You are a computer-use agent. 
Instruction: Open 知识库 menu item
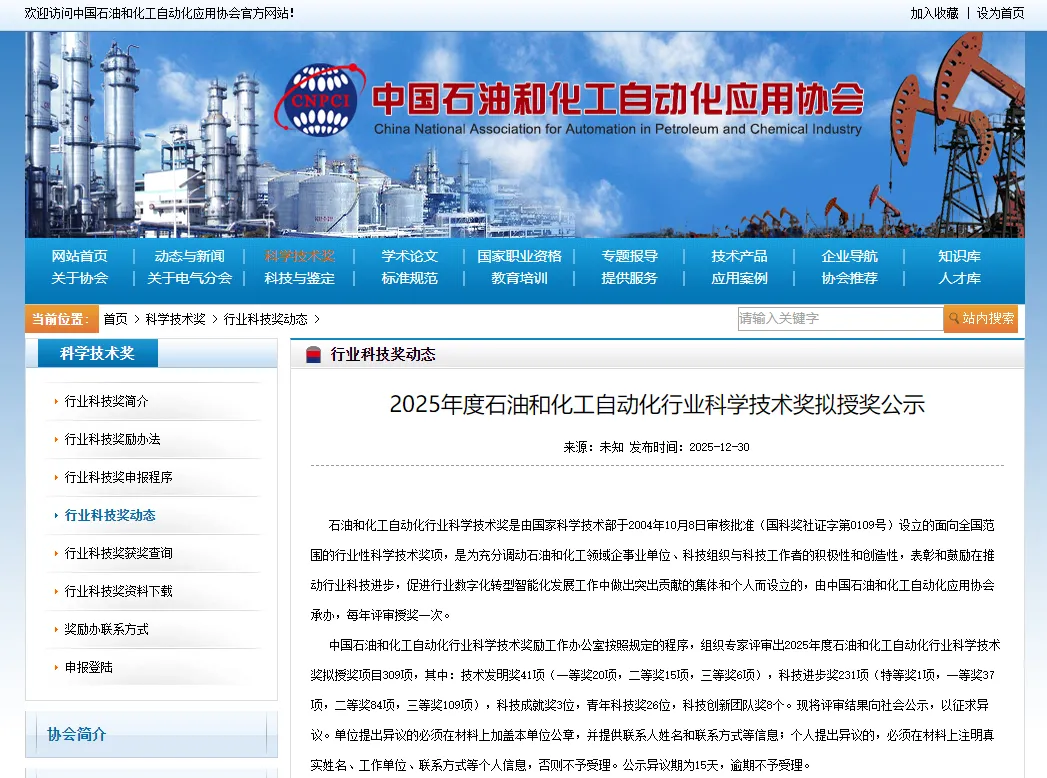coord(960,256)
